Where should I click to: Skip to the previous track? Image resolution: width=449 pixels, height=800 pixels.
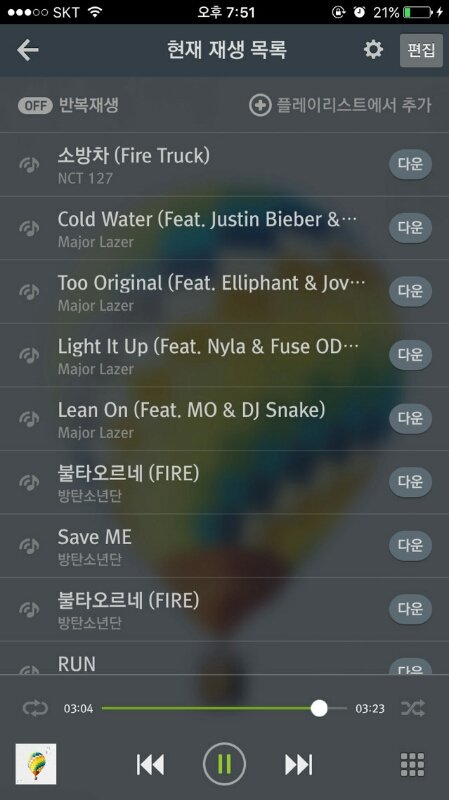[x=150, y=764]
